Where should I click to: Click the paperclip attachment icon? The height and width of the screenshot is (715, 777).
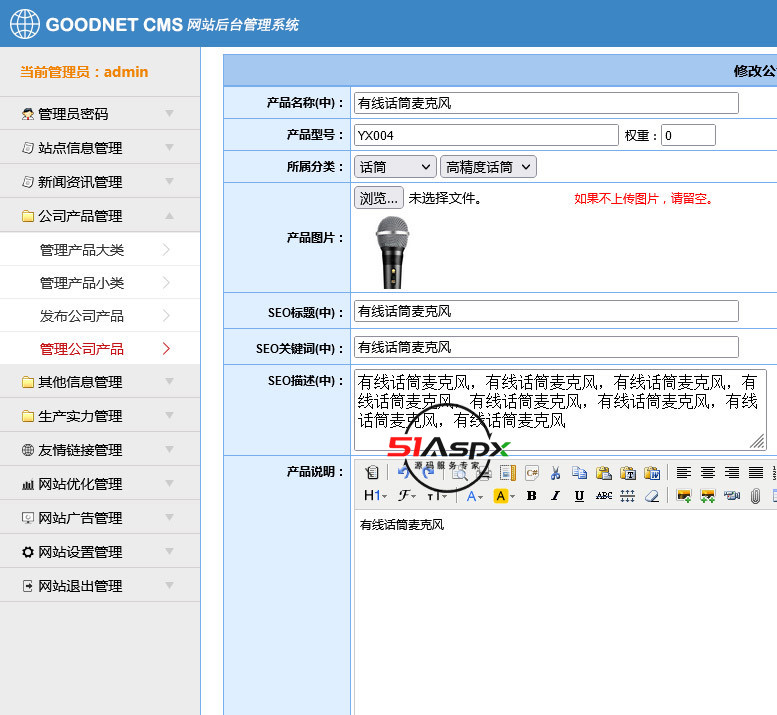tap(756, 496)
